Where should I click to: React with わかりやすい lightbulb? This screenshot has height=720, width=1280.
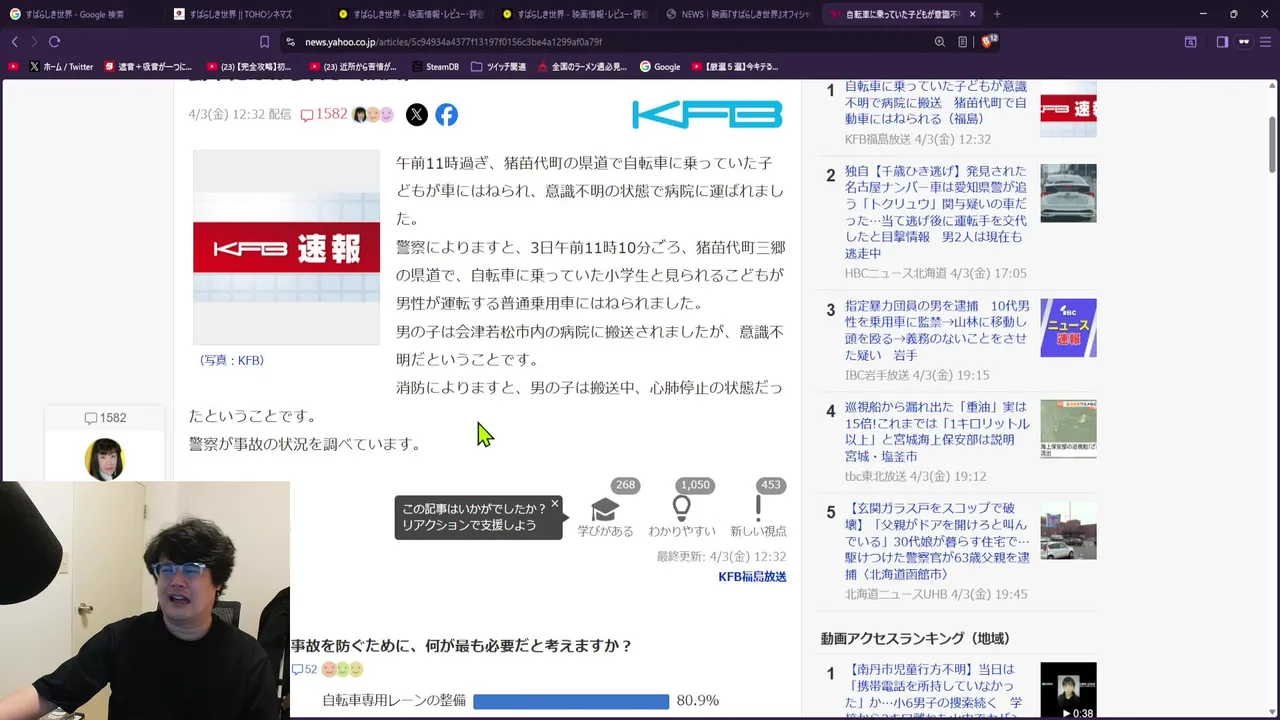(x=682, y=510)
